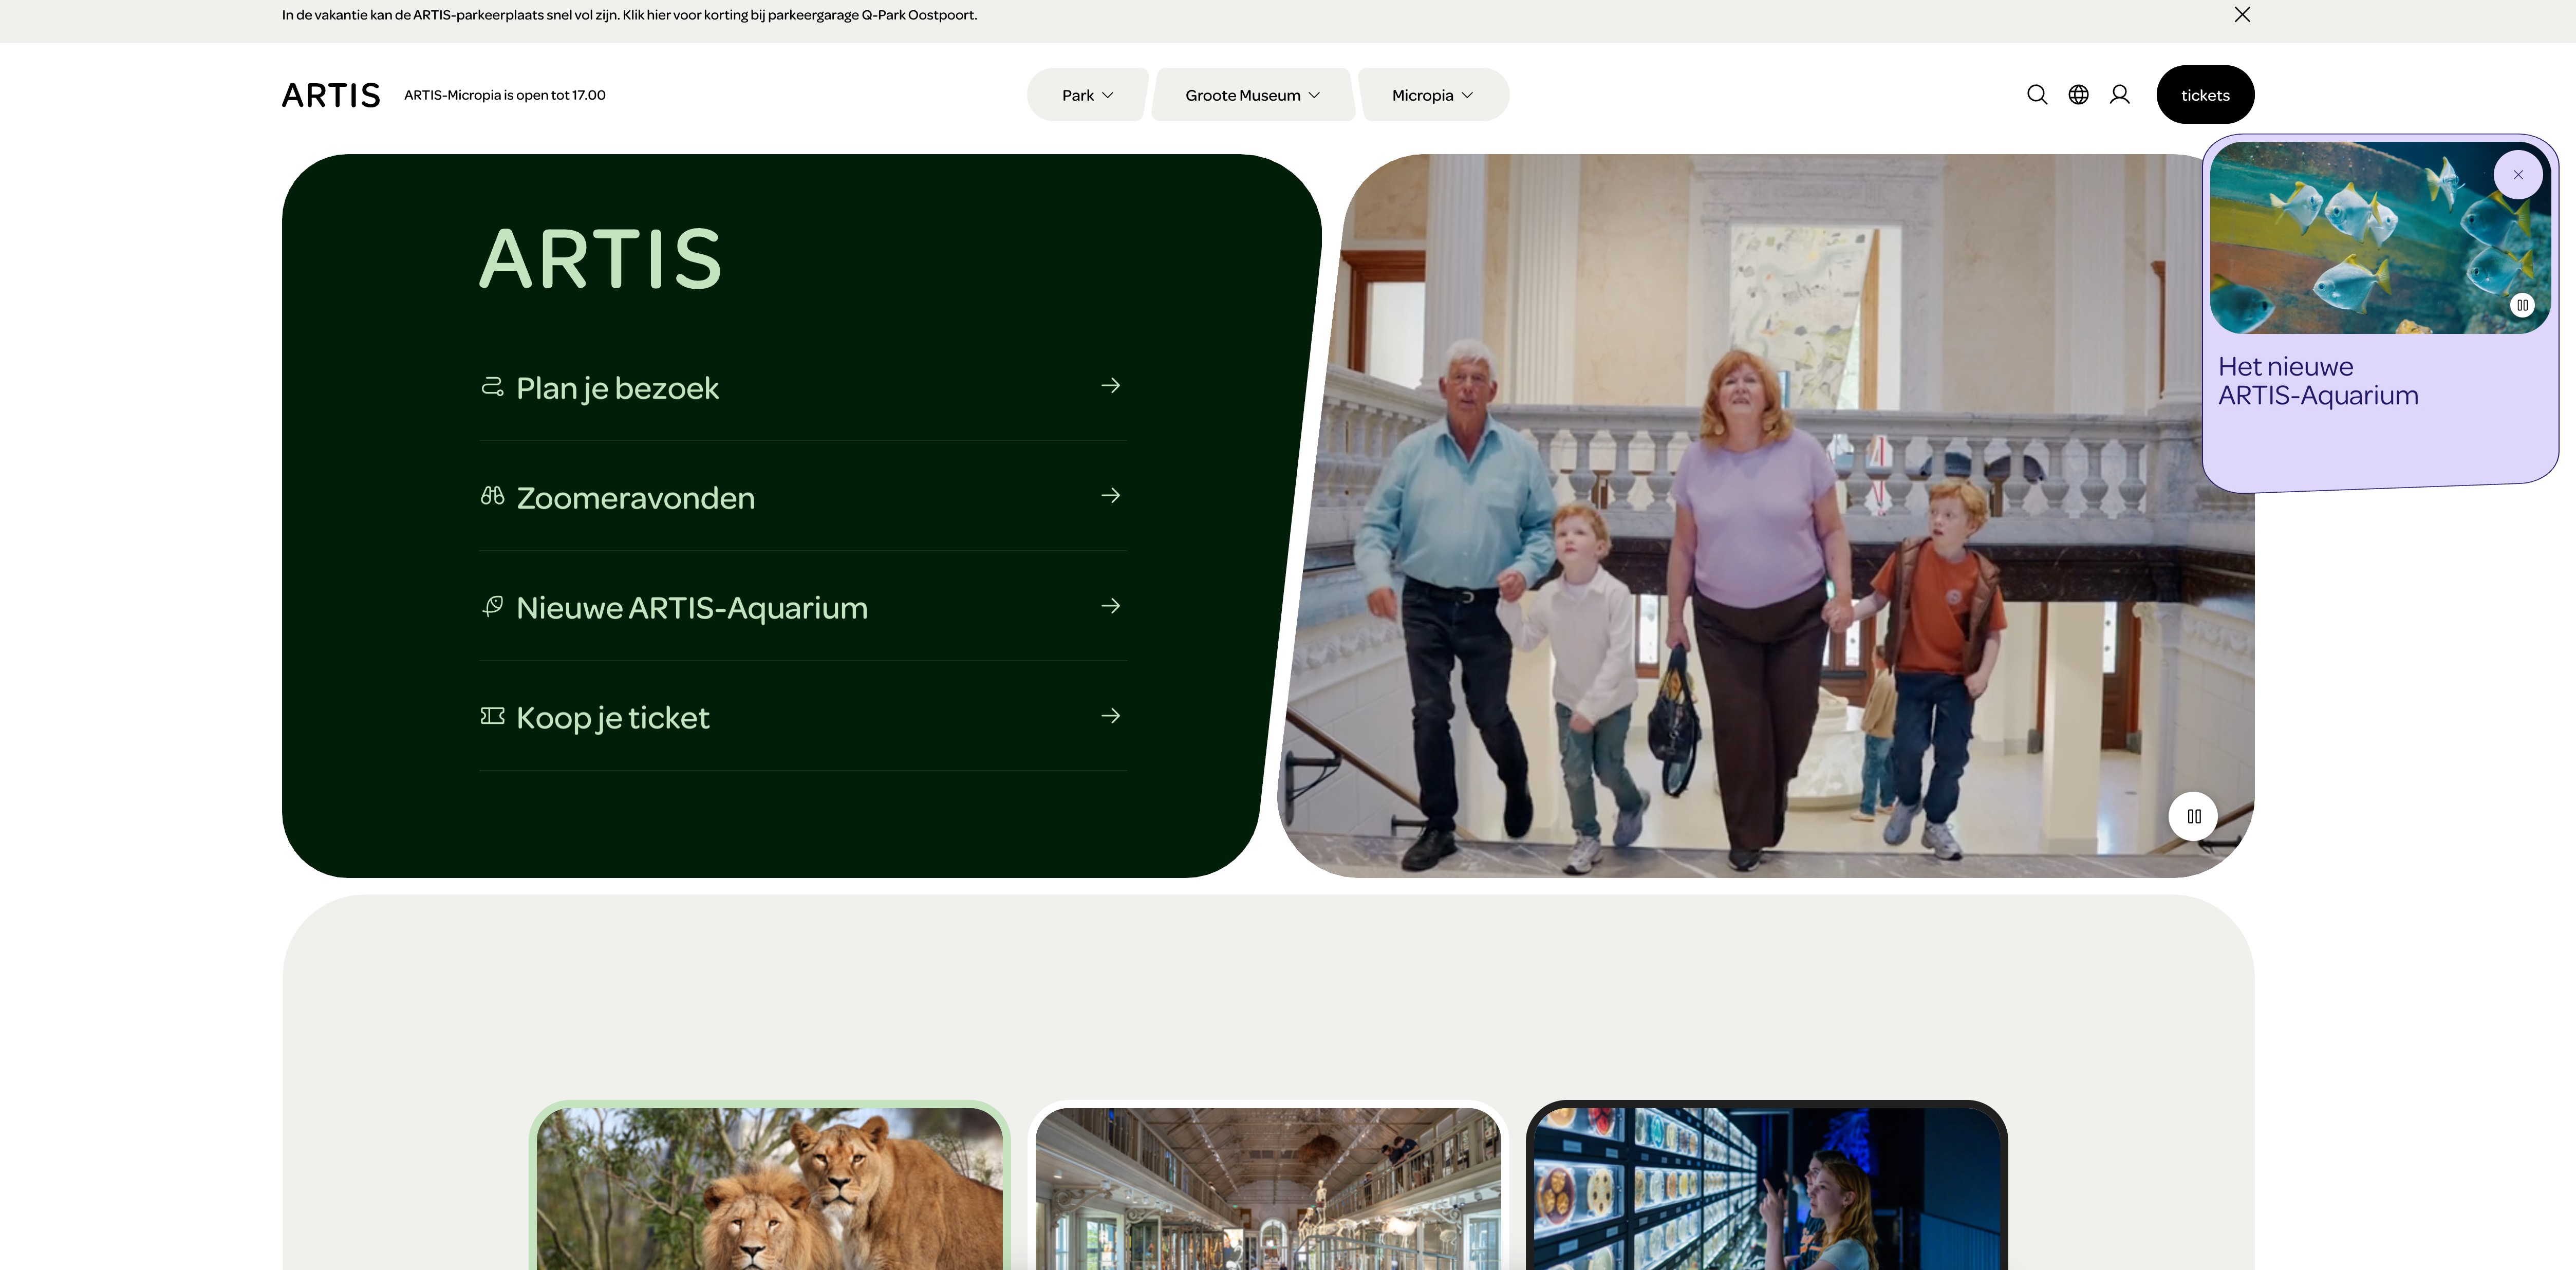
Task: Open the language globe icon
Action: pos(2078,95)
